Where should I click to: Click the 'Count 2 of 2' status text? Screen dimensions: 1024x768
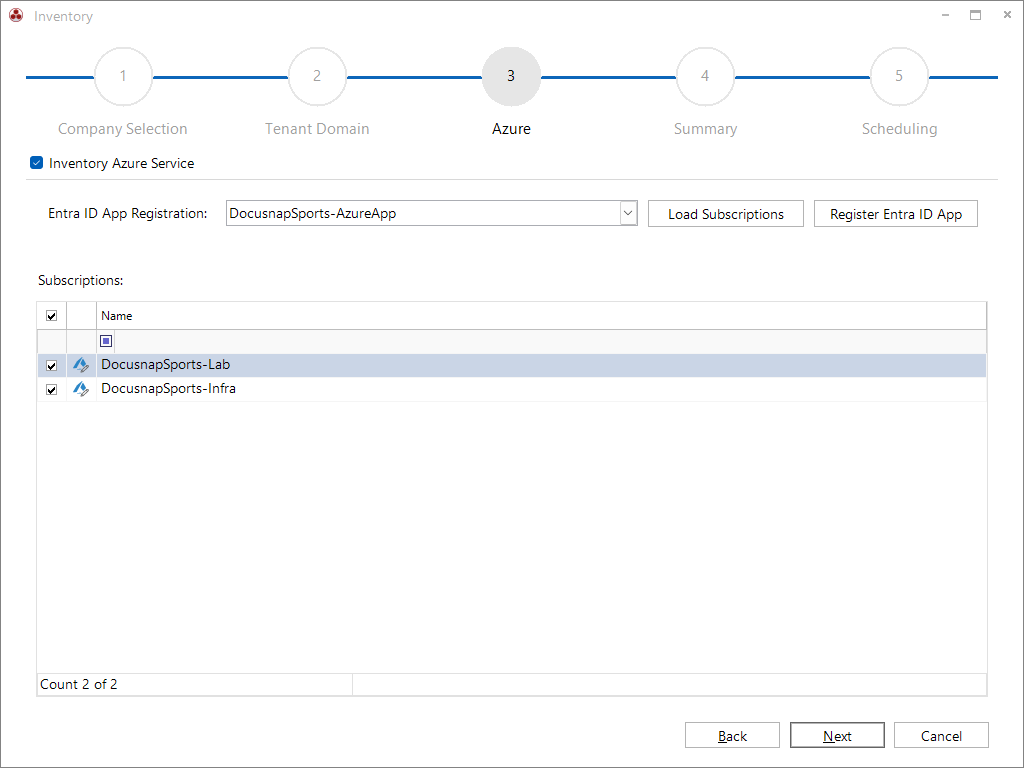pos(78,684)
